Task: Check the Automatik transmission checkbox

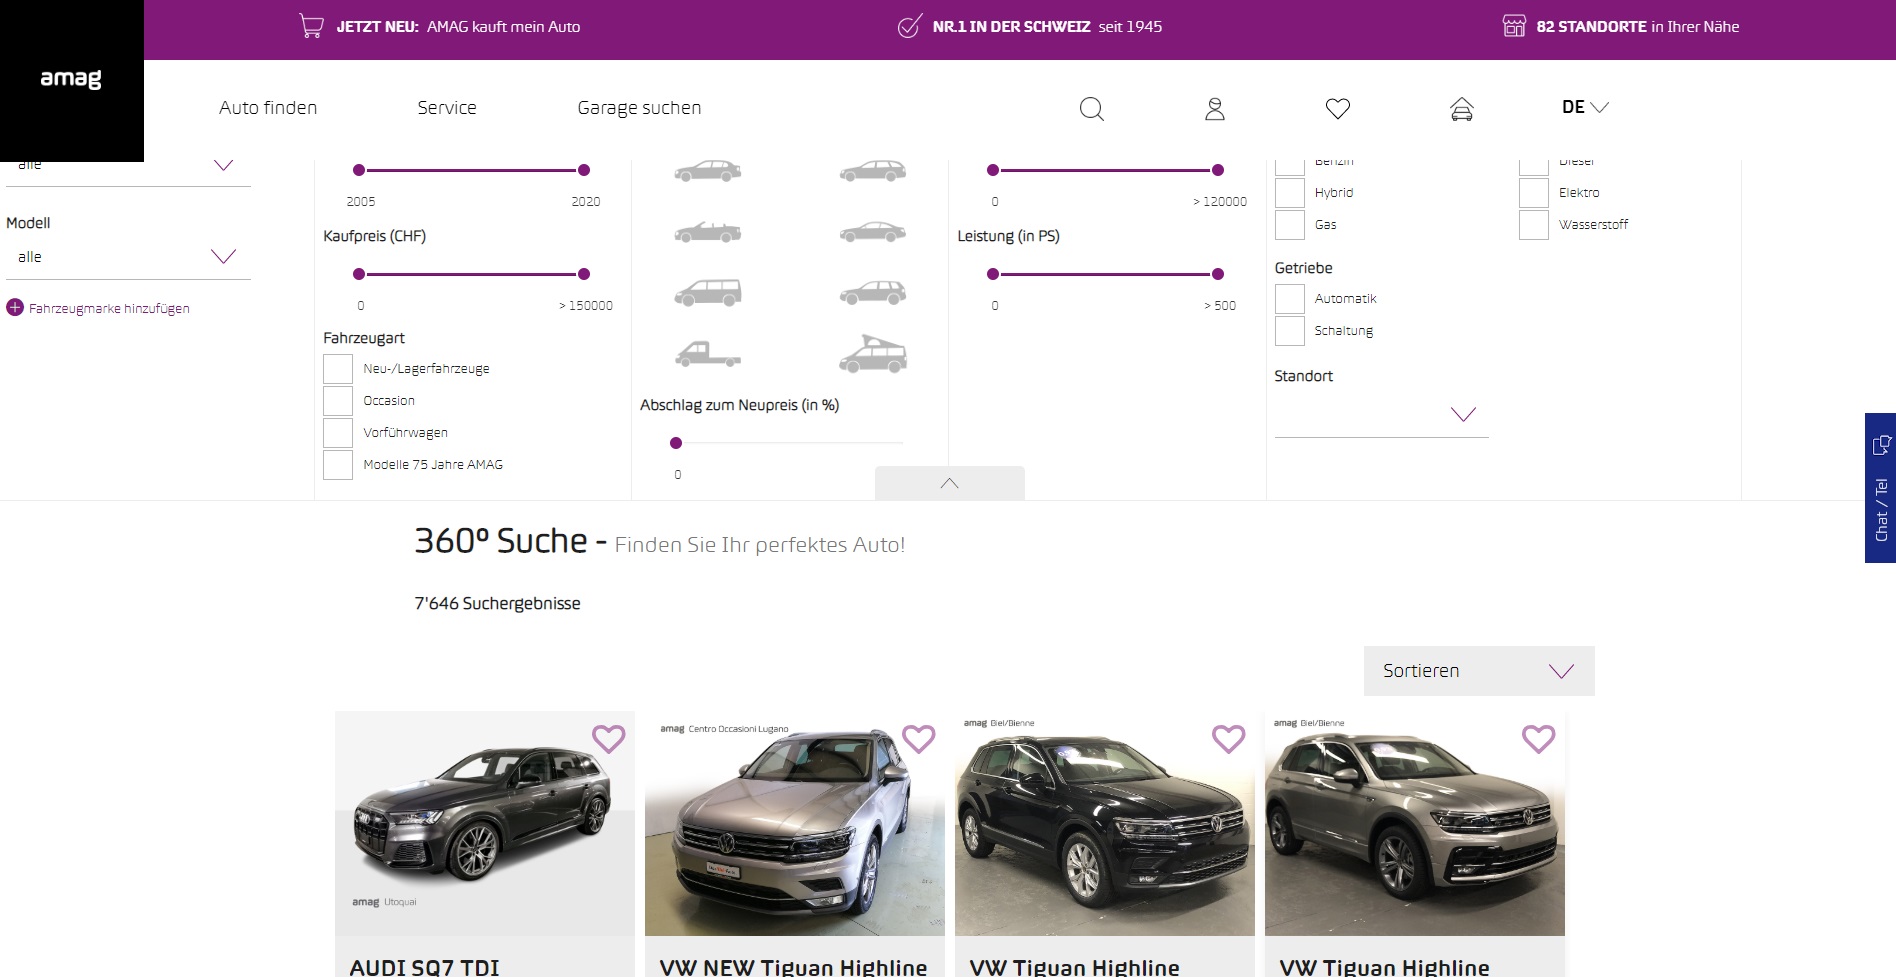Action: click(x=1290, y=299)
